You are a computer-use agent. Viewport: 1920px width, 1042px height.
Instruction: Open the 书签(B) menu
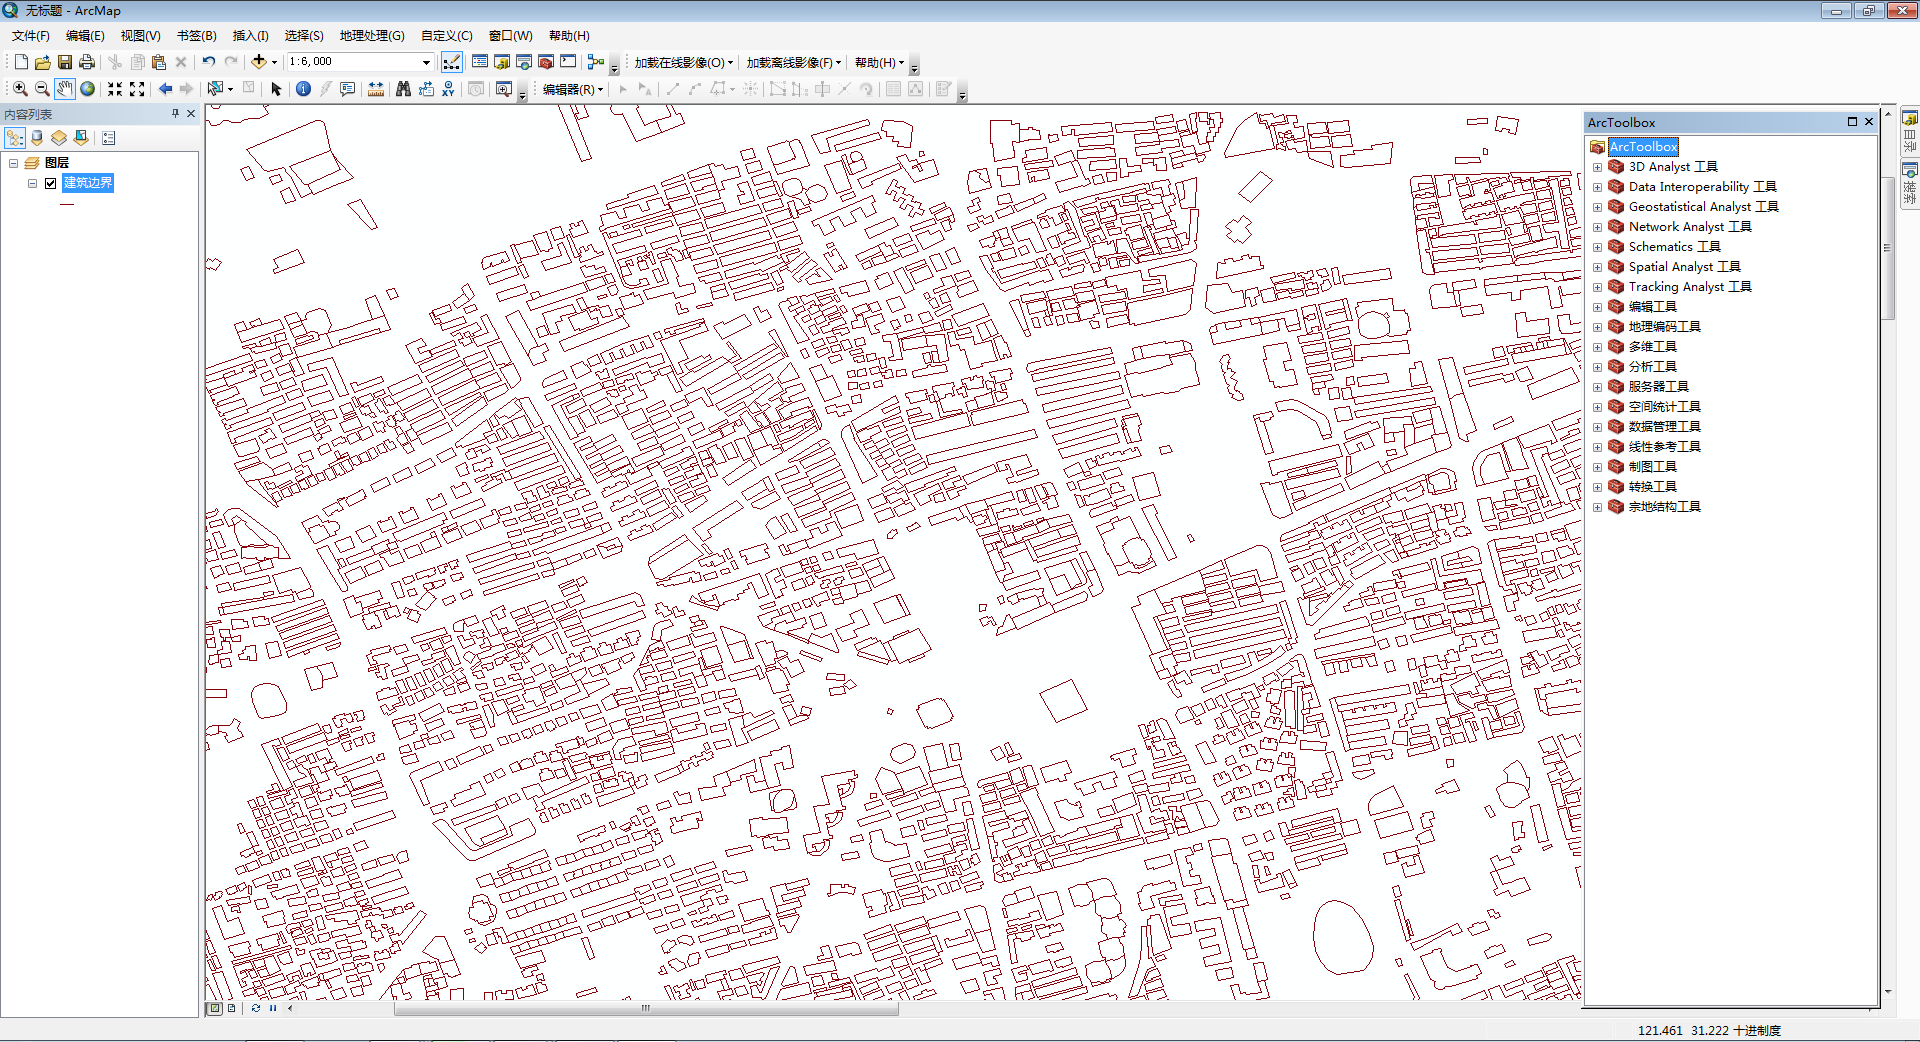tap(196, 35)
